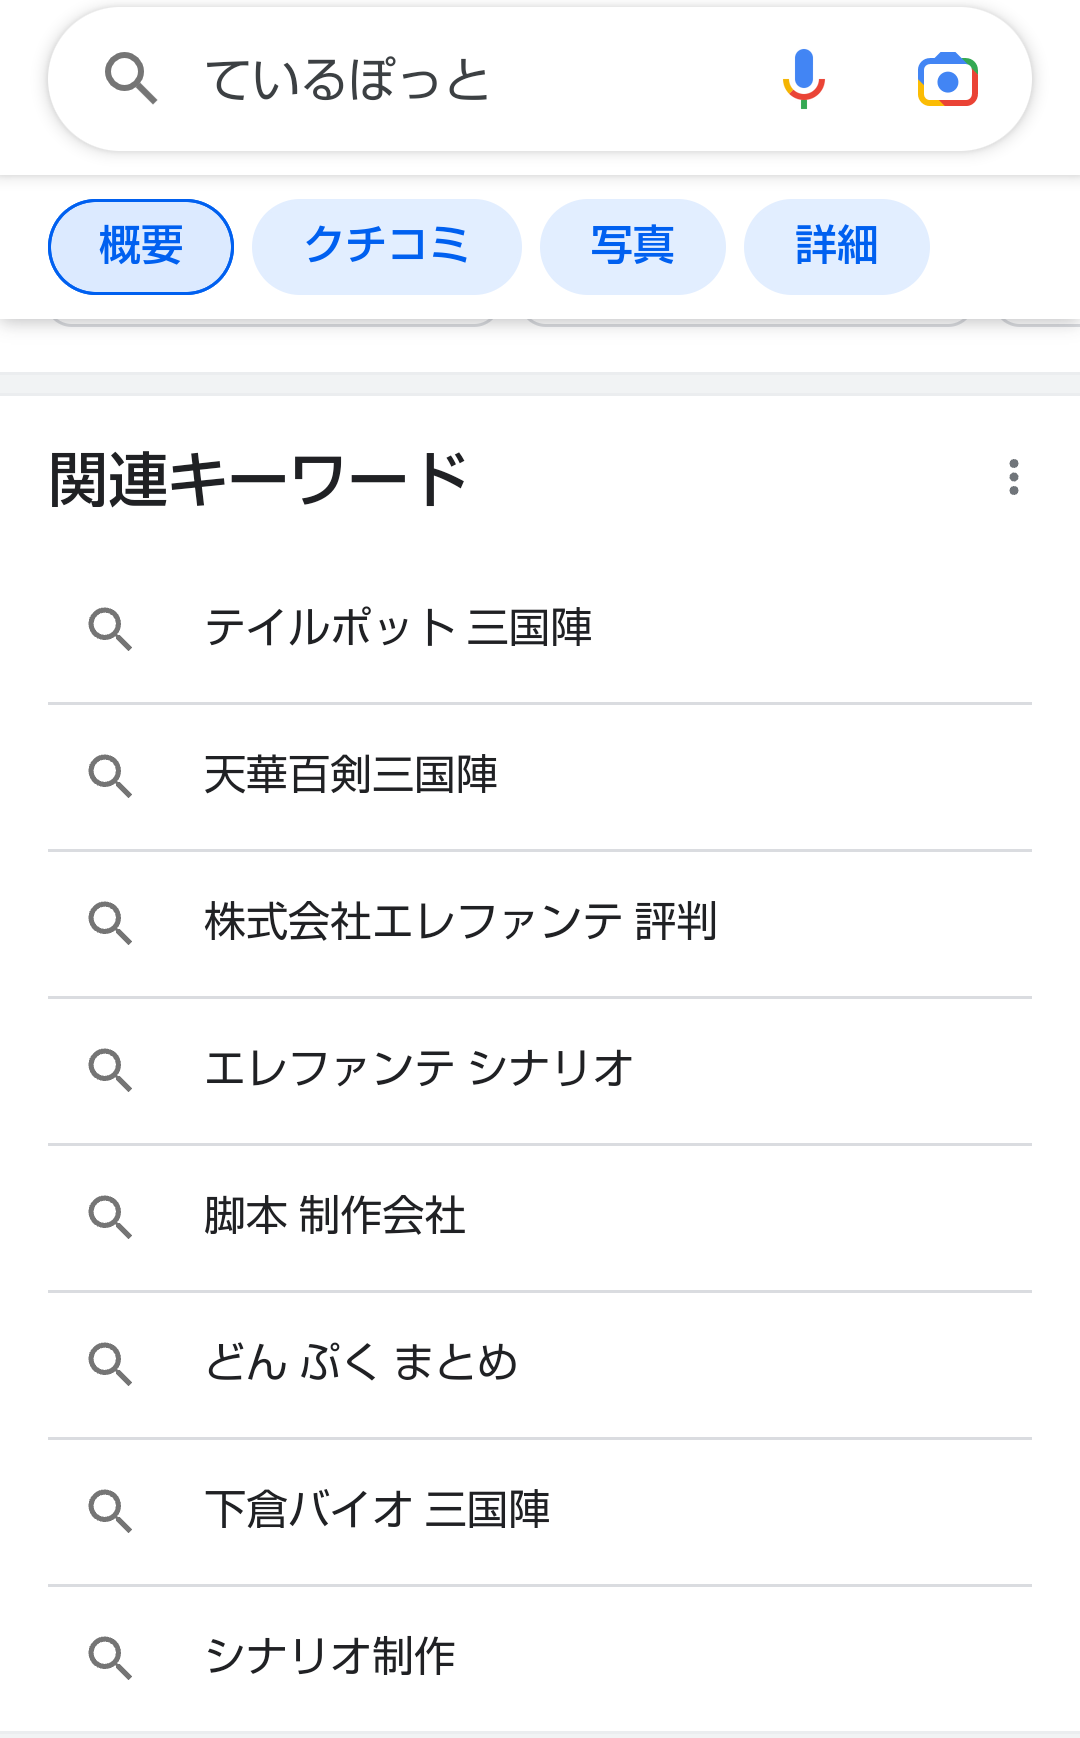The height and width of the screenshot is (1738, 1080).
Task: Switch to the クチコミ tab
Action: coord(386,247)
